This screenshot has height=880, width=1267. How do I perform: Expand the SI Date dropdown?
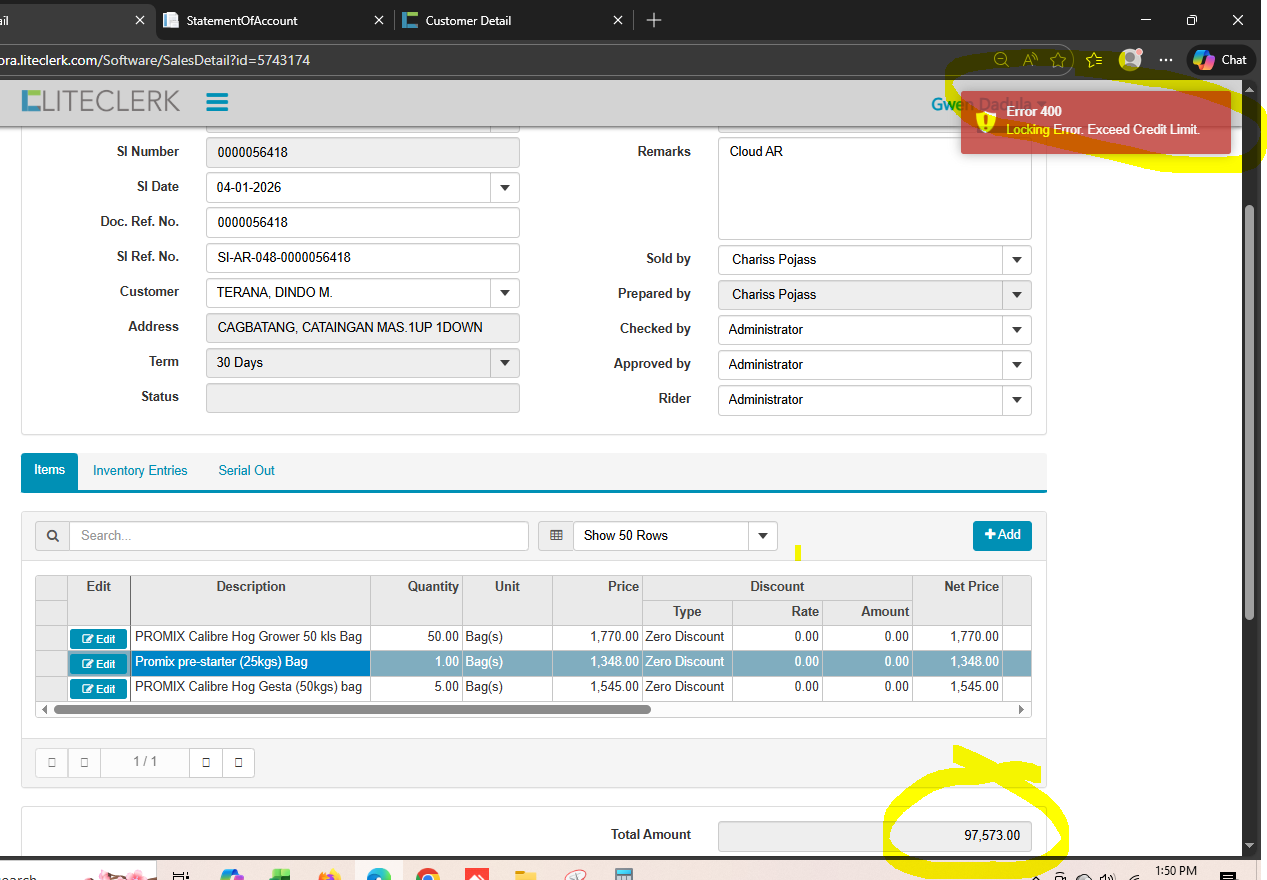click(x=504, y=187)
